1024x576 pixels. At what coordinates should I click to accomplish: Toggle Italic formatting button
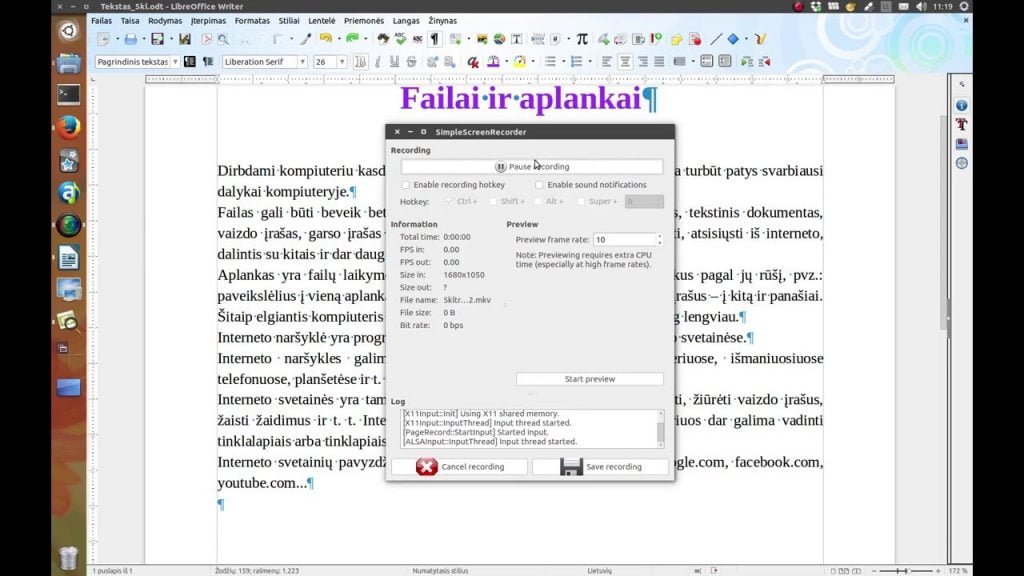click(x=377, y=61)
